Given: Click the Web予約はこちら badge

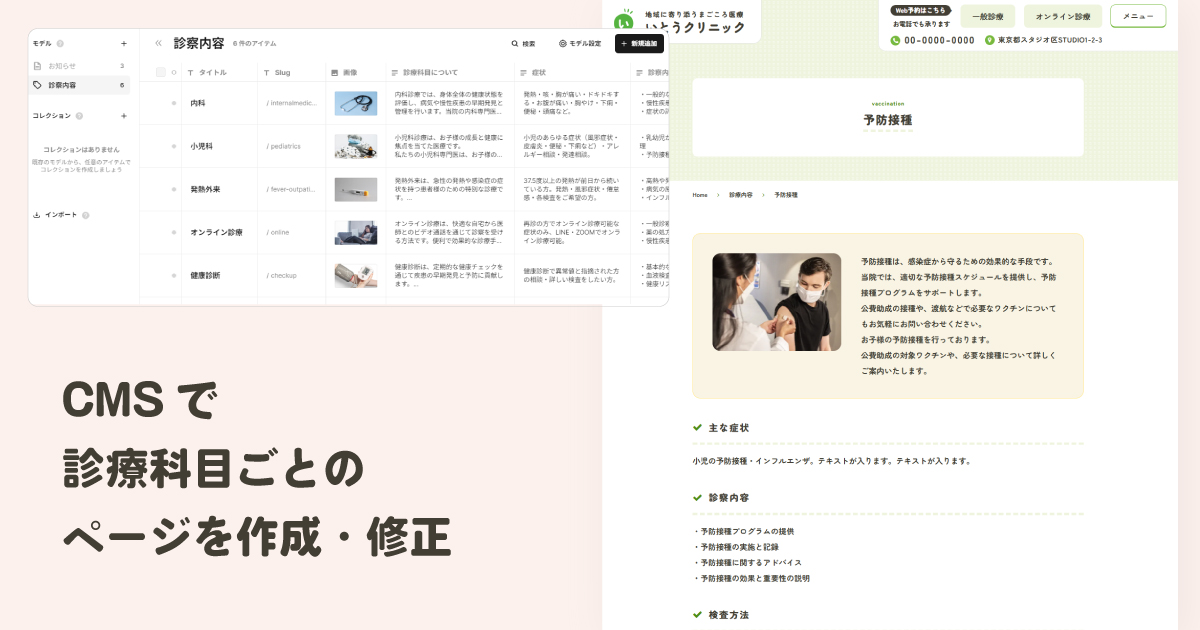Looking at the screenshot, I should (920, 10).
